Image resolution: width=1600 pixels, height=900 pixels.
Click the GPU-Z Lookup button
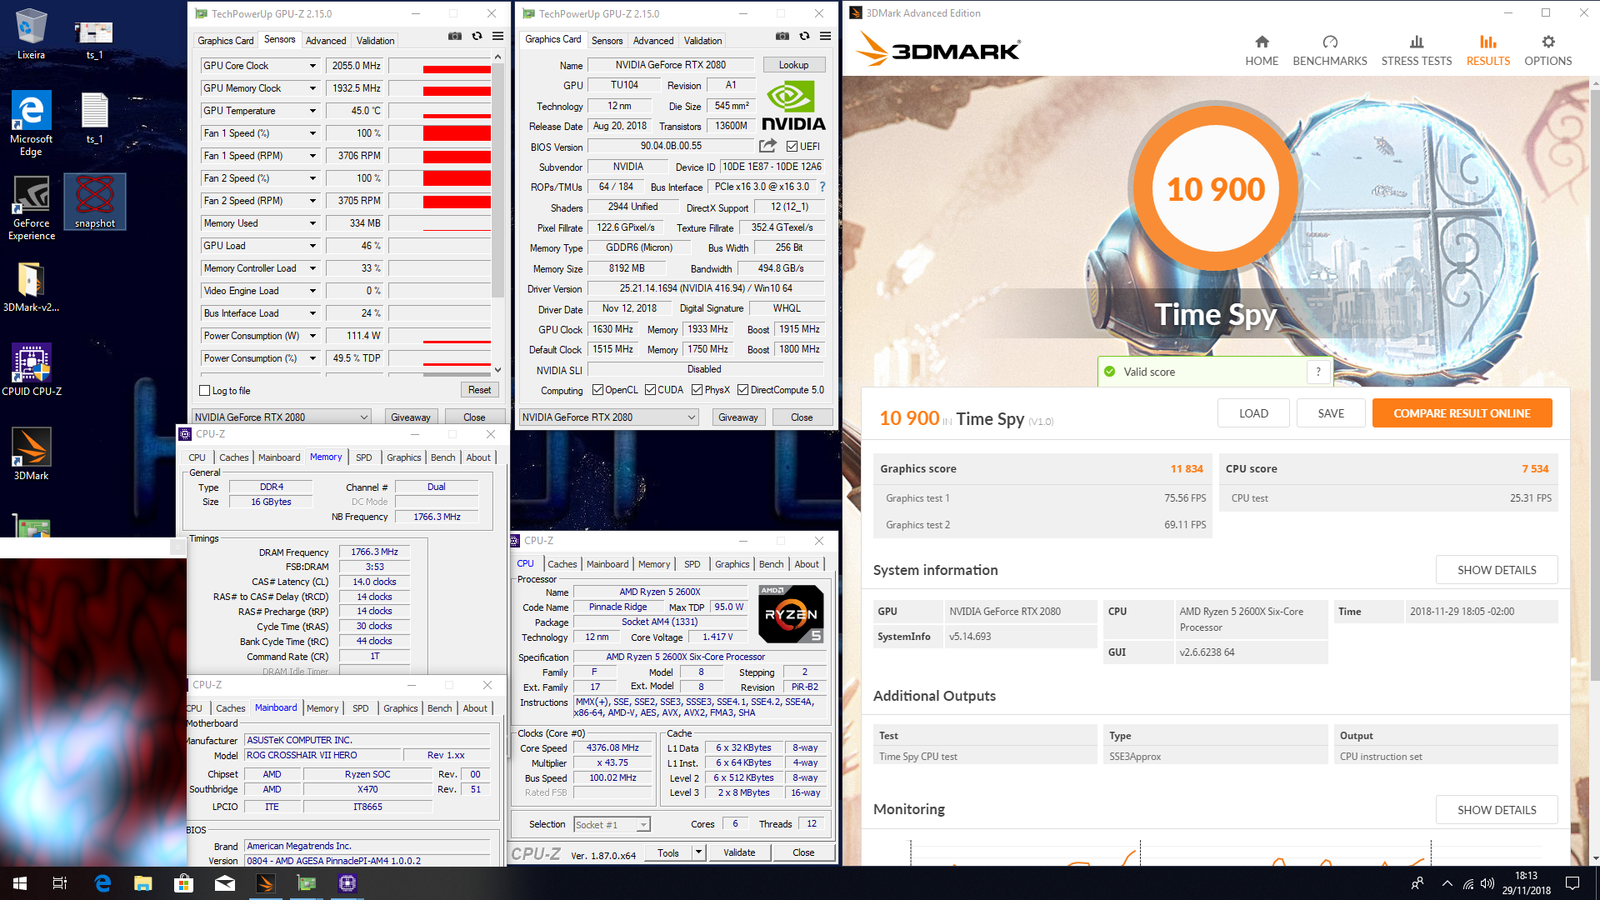click(794, 65)
